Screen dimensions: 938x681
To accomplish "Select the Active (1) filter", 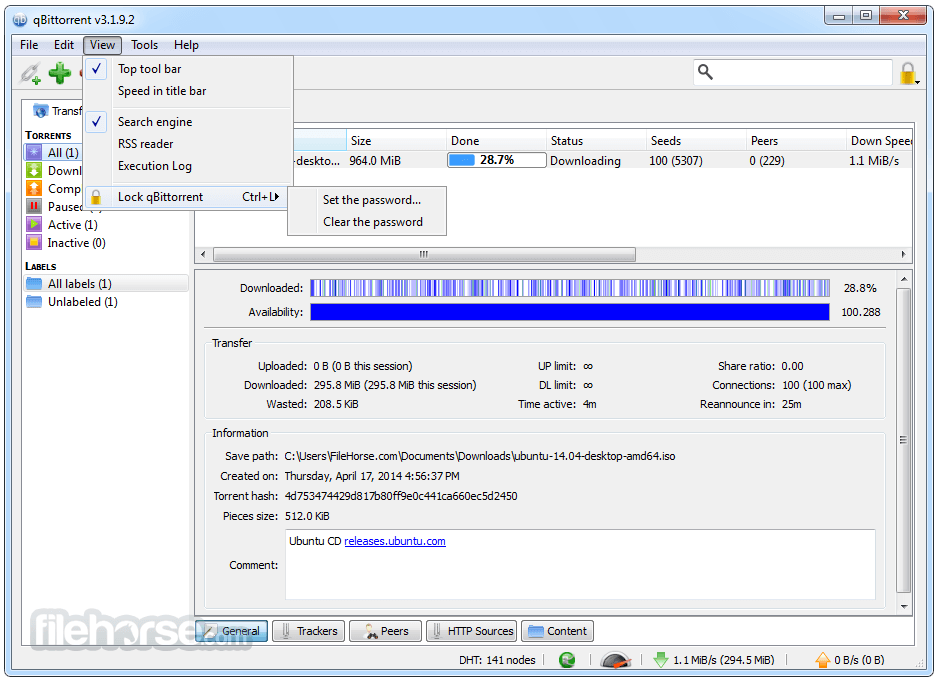I will (x=62, y=224).
